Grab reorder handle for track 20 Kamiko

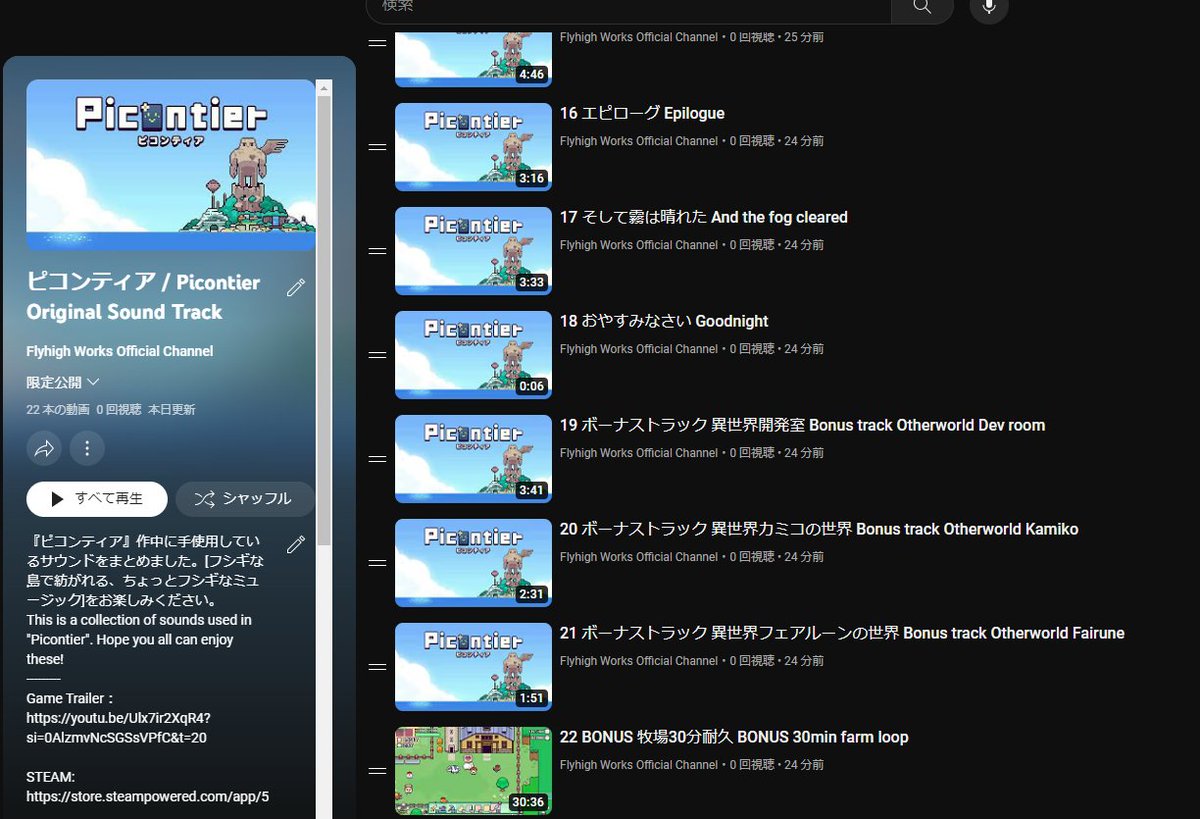377,563
